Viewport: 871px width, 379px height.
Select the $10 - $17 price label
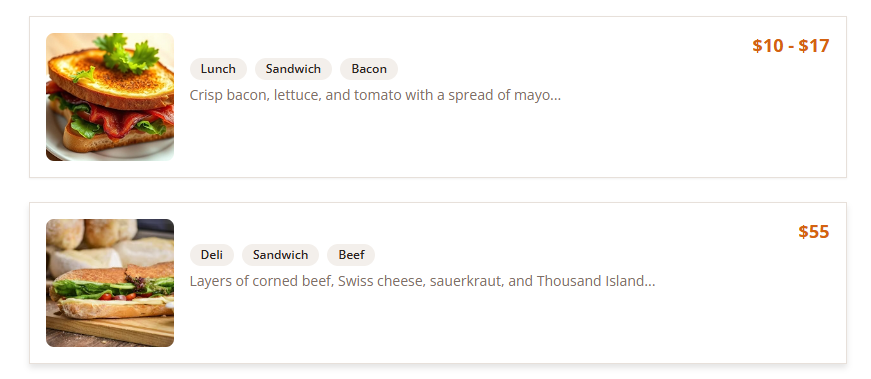(x=790, y=46)
